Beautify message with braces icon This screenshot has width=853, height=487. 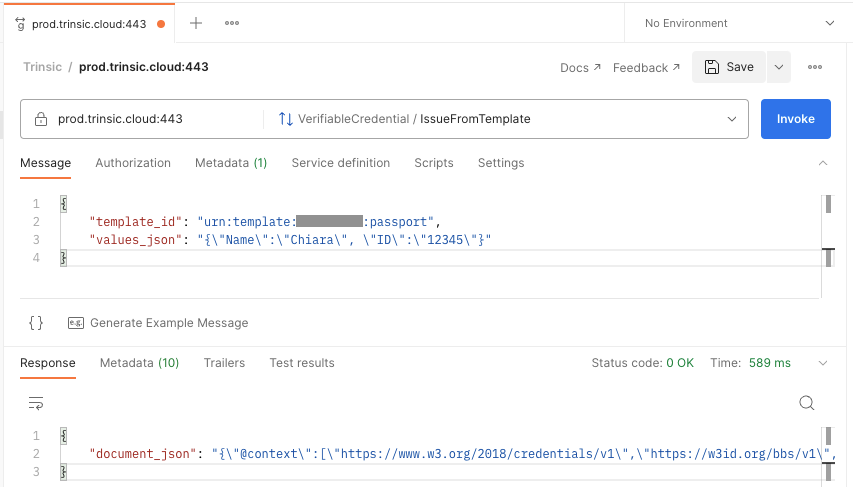[36, 323]
